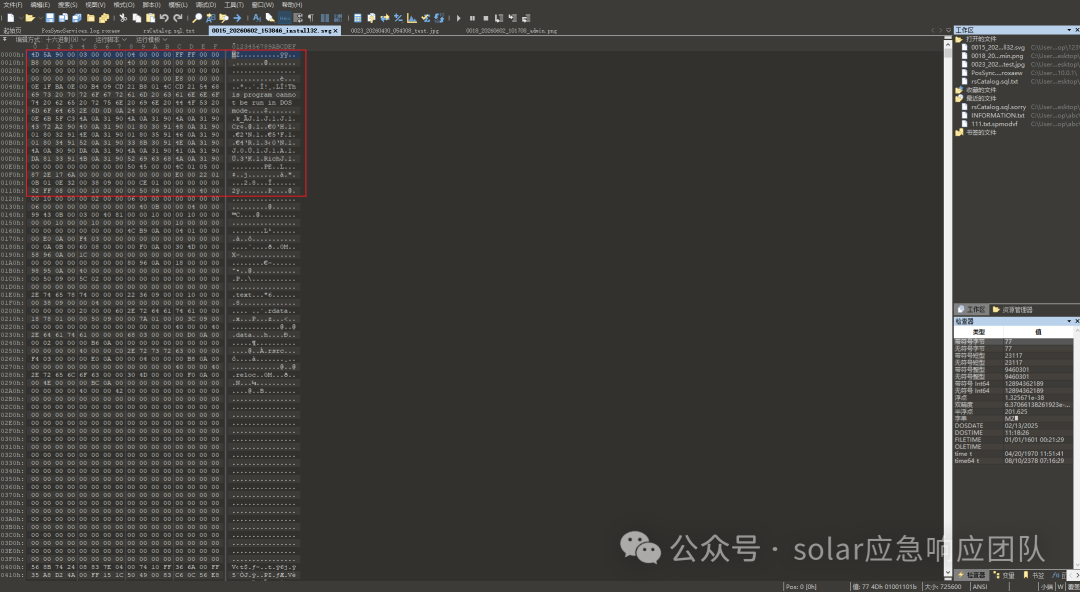
Task: Create a new file with toolbar icon
Action: 11,18
